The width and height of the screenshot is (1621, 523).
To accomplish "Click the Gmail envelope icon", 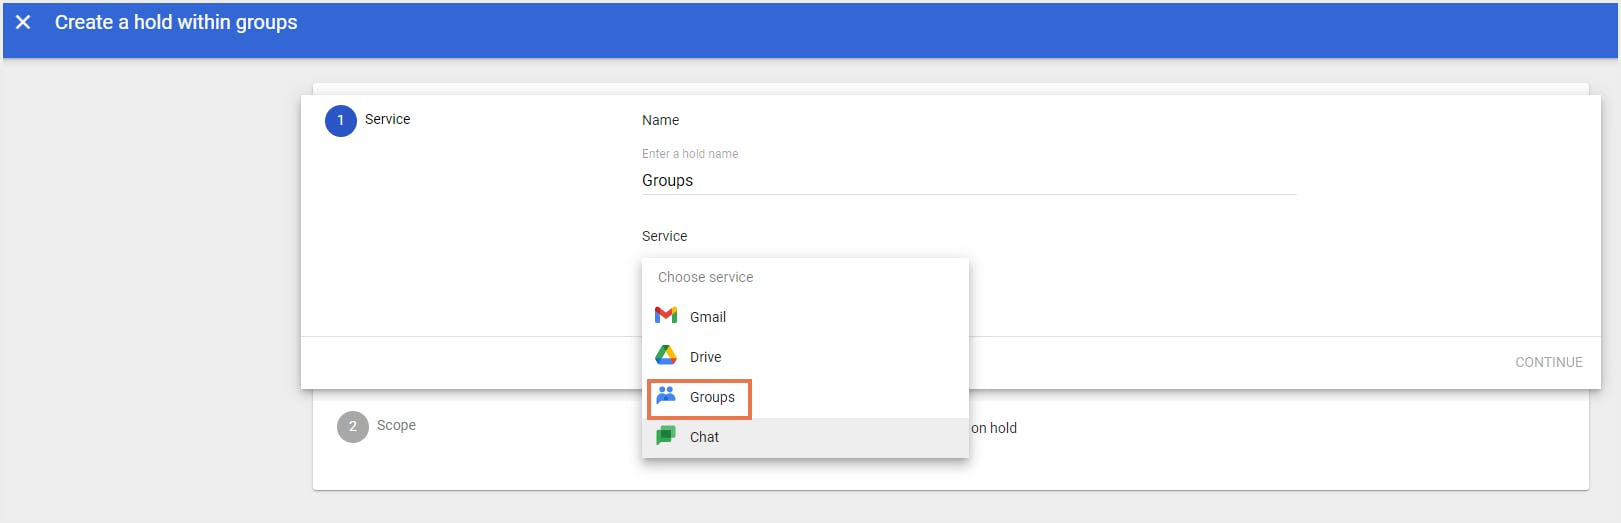I will 666,316.
